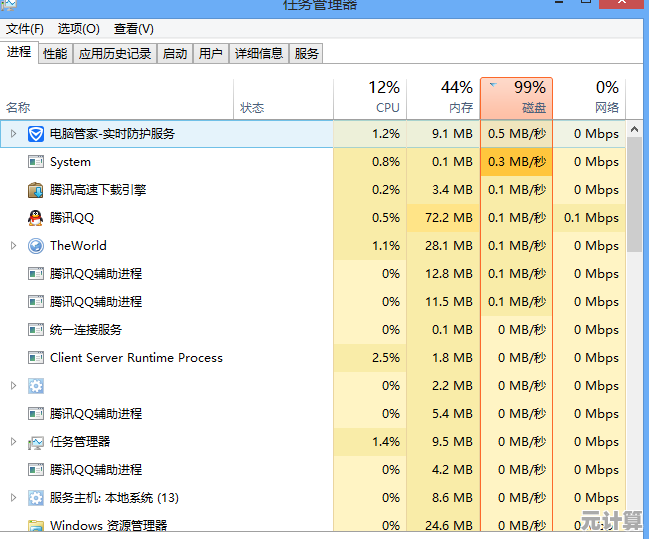This screenshot has height=539, width=649.
Task: Switch to the 详细信息 tab
Action: click(x=259, y=54)
